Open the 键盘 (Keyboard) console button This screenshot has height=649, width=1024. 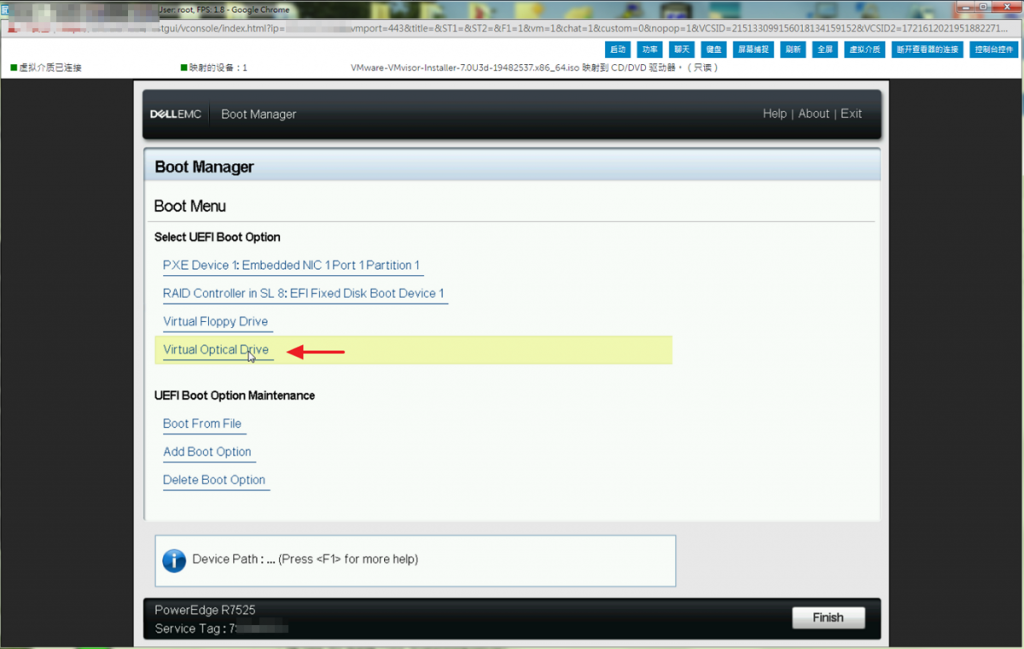coord(714,50)
